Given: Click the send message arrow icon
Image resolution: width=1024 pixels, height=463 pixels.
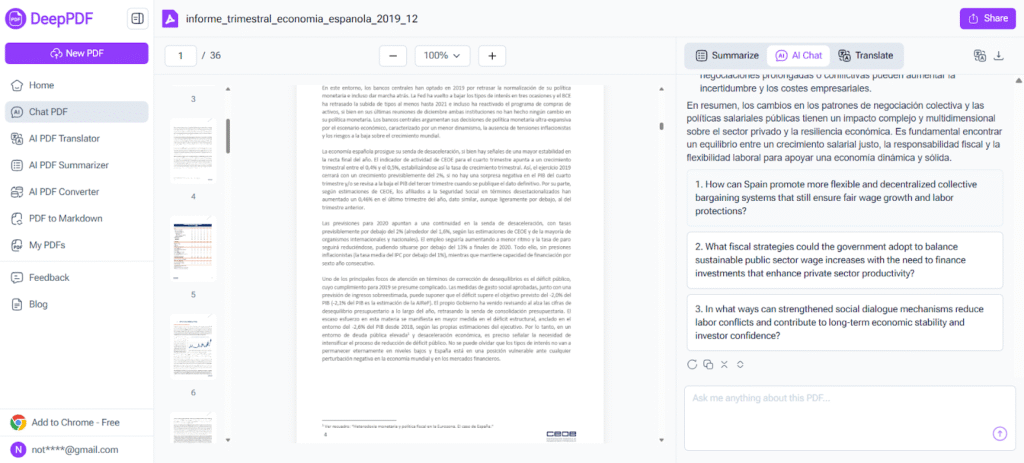Looking at the screenshot, I should coord(999,433).
